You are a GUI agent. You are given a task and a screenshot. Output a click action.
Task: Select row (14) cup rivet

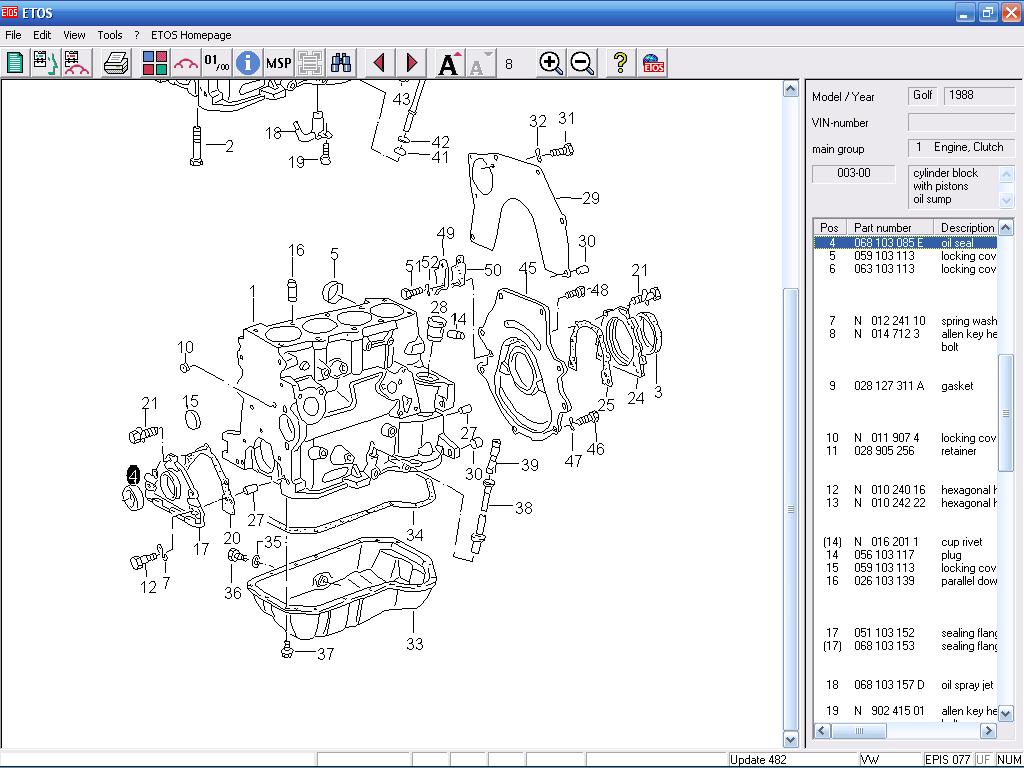905,541
